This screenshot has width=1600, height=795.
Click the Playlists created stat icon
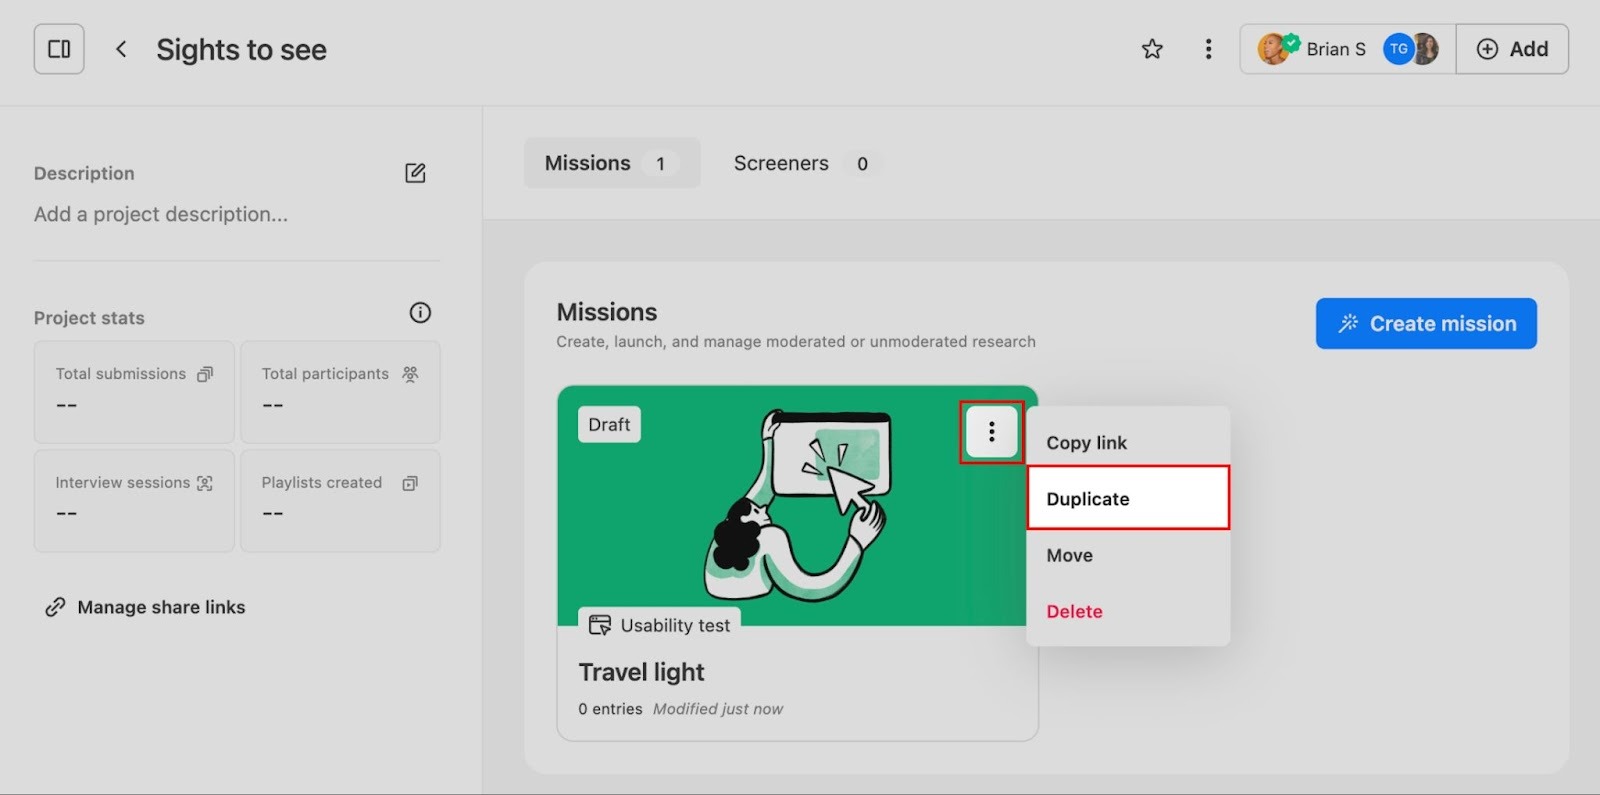[410, 483]
